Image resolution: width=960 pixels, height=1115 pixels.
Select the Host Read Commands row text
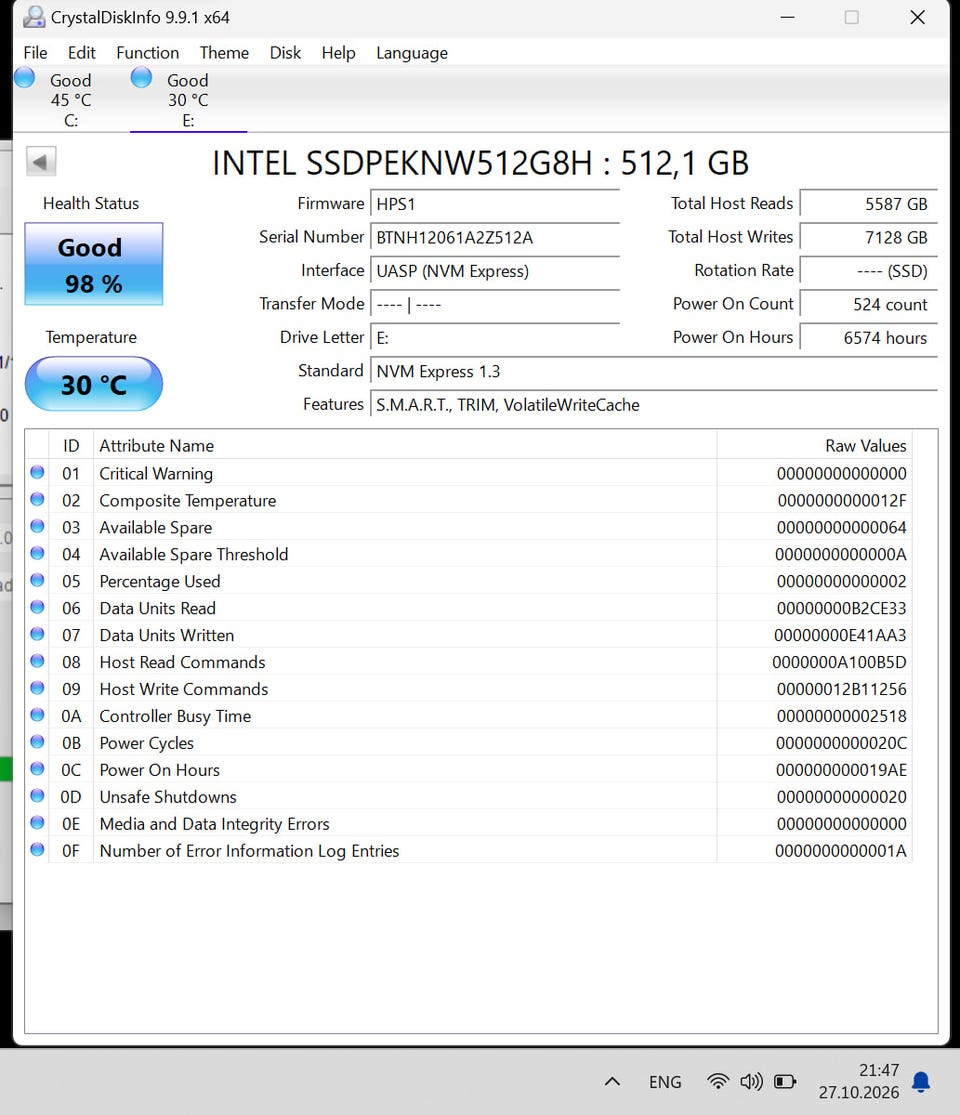pos(182,662)
